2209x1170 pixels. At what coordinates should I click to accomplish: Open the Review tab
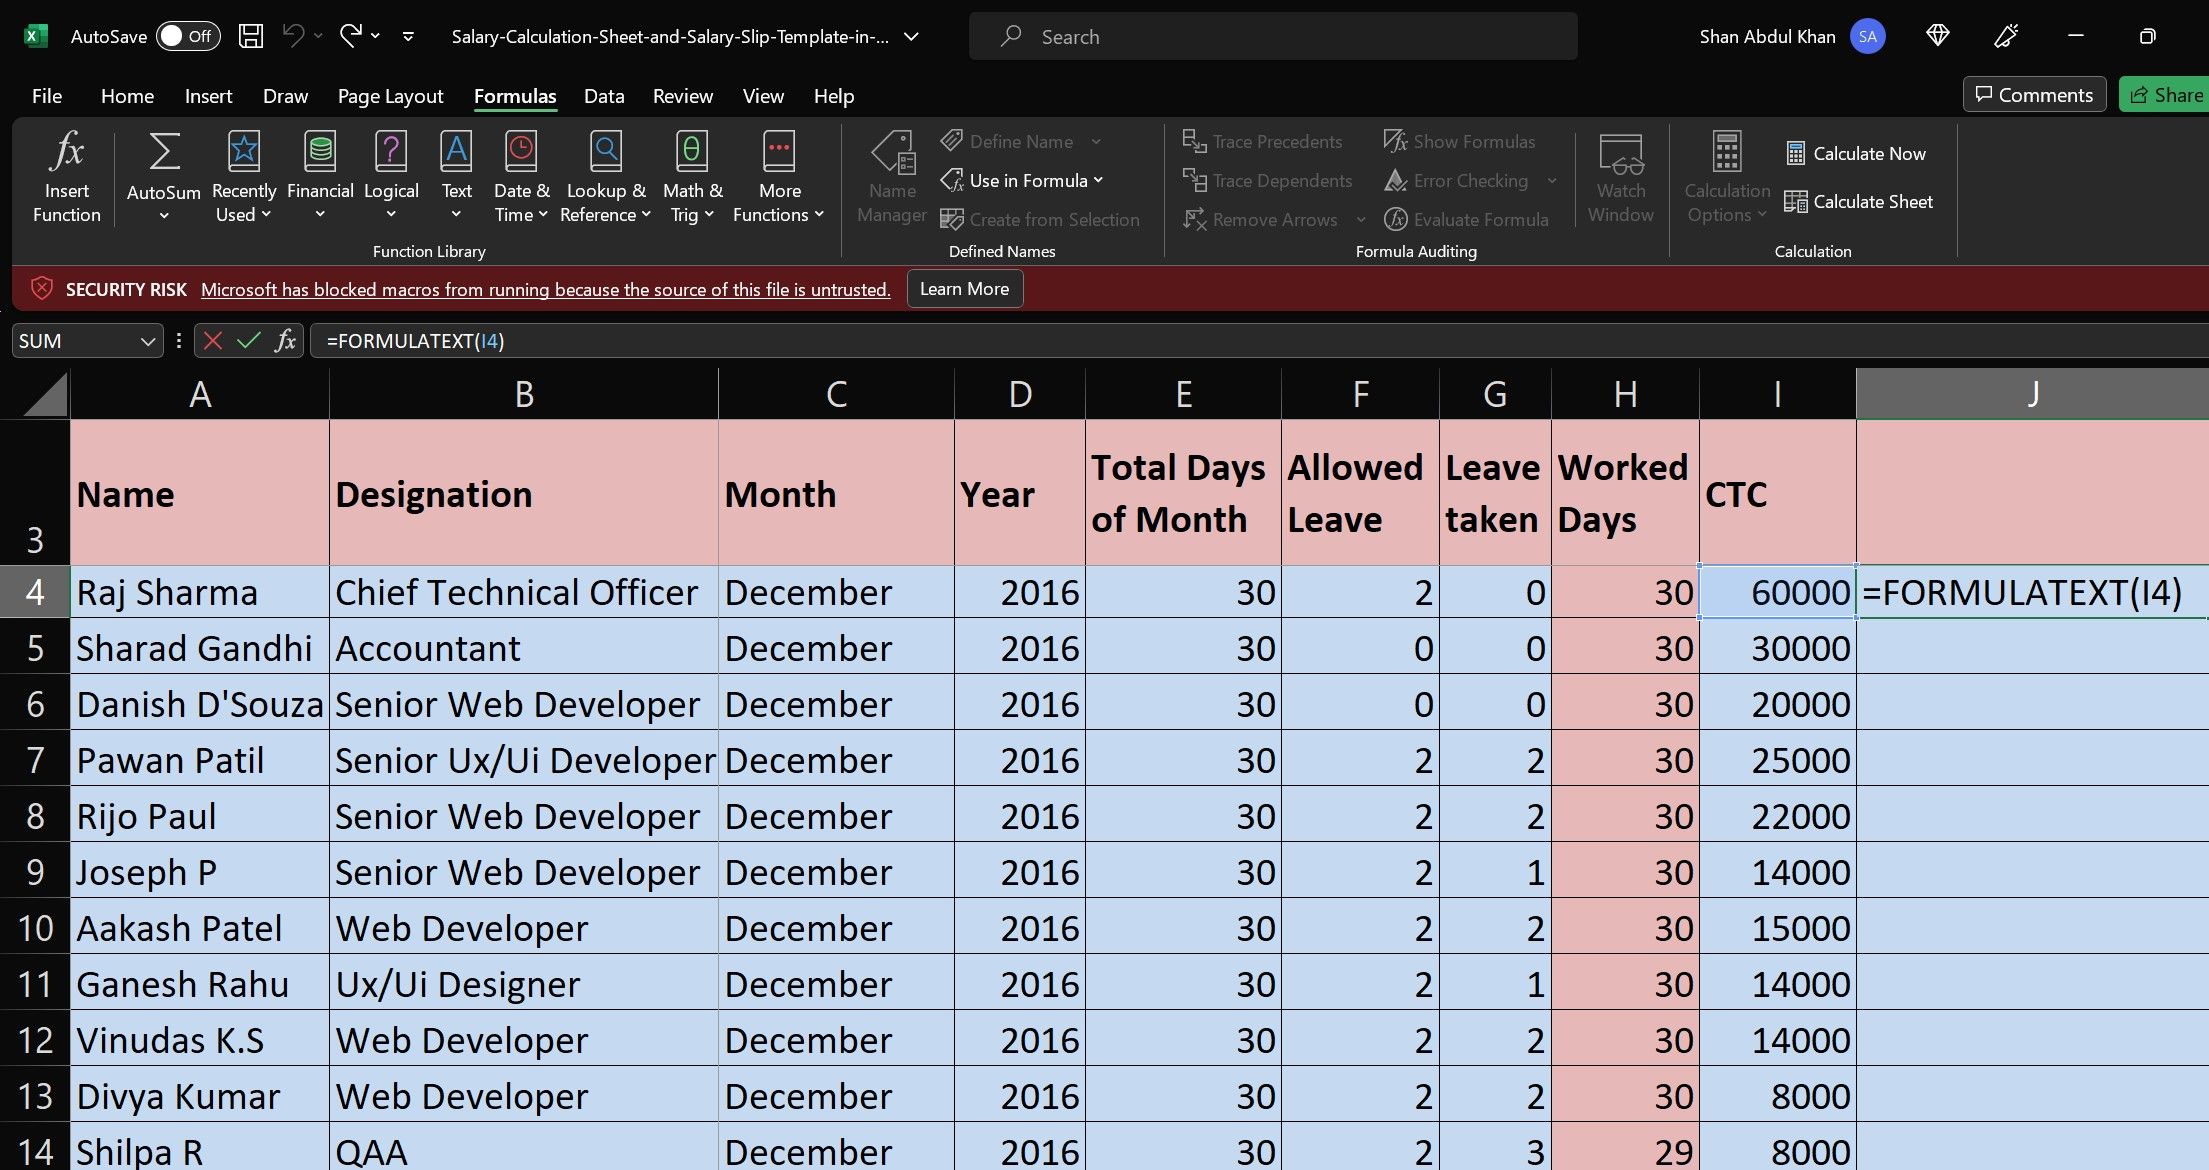coord(683,96)
